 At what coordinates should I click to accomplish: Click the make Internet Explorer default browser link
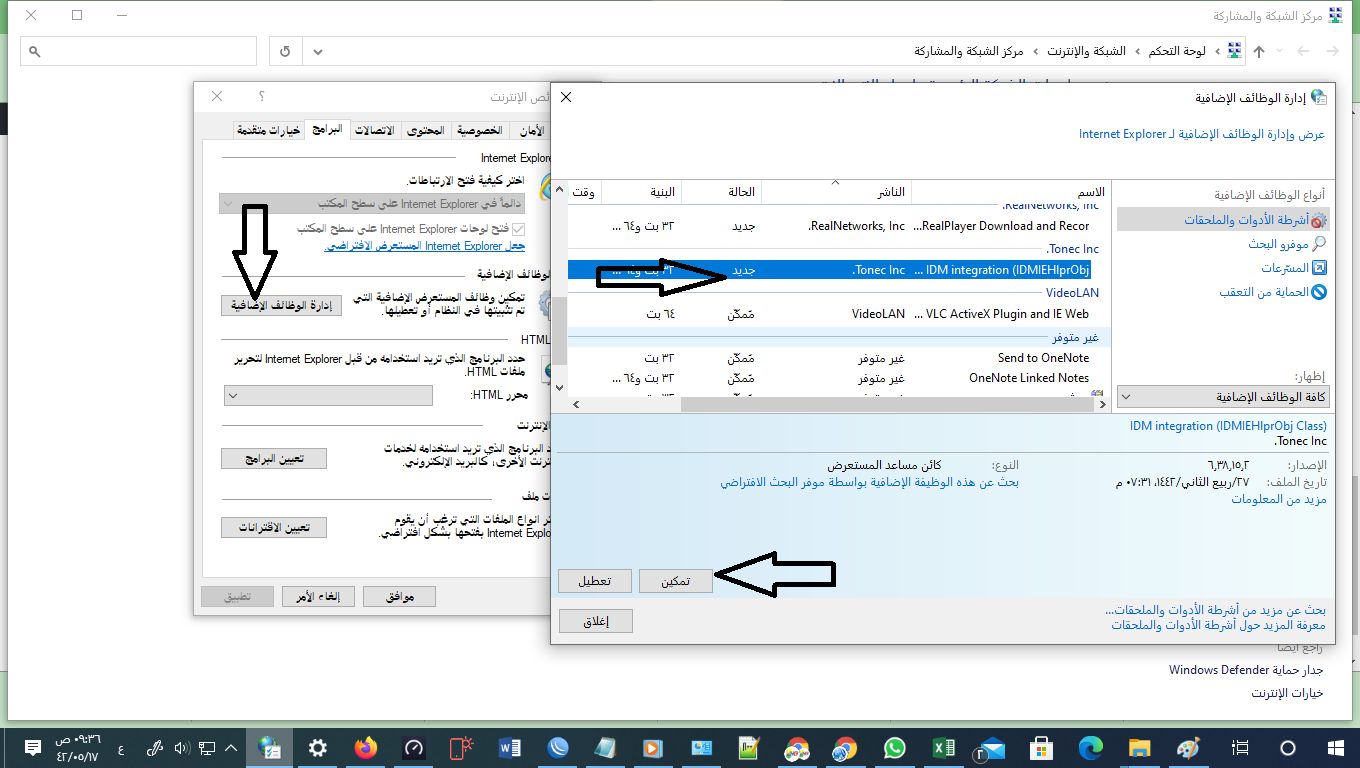point(426,246)
